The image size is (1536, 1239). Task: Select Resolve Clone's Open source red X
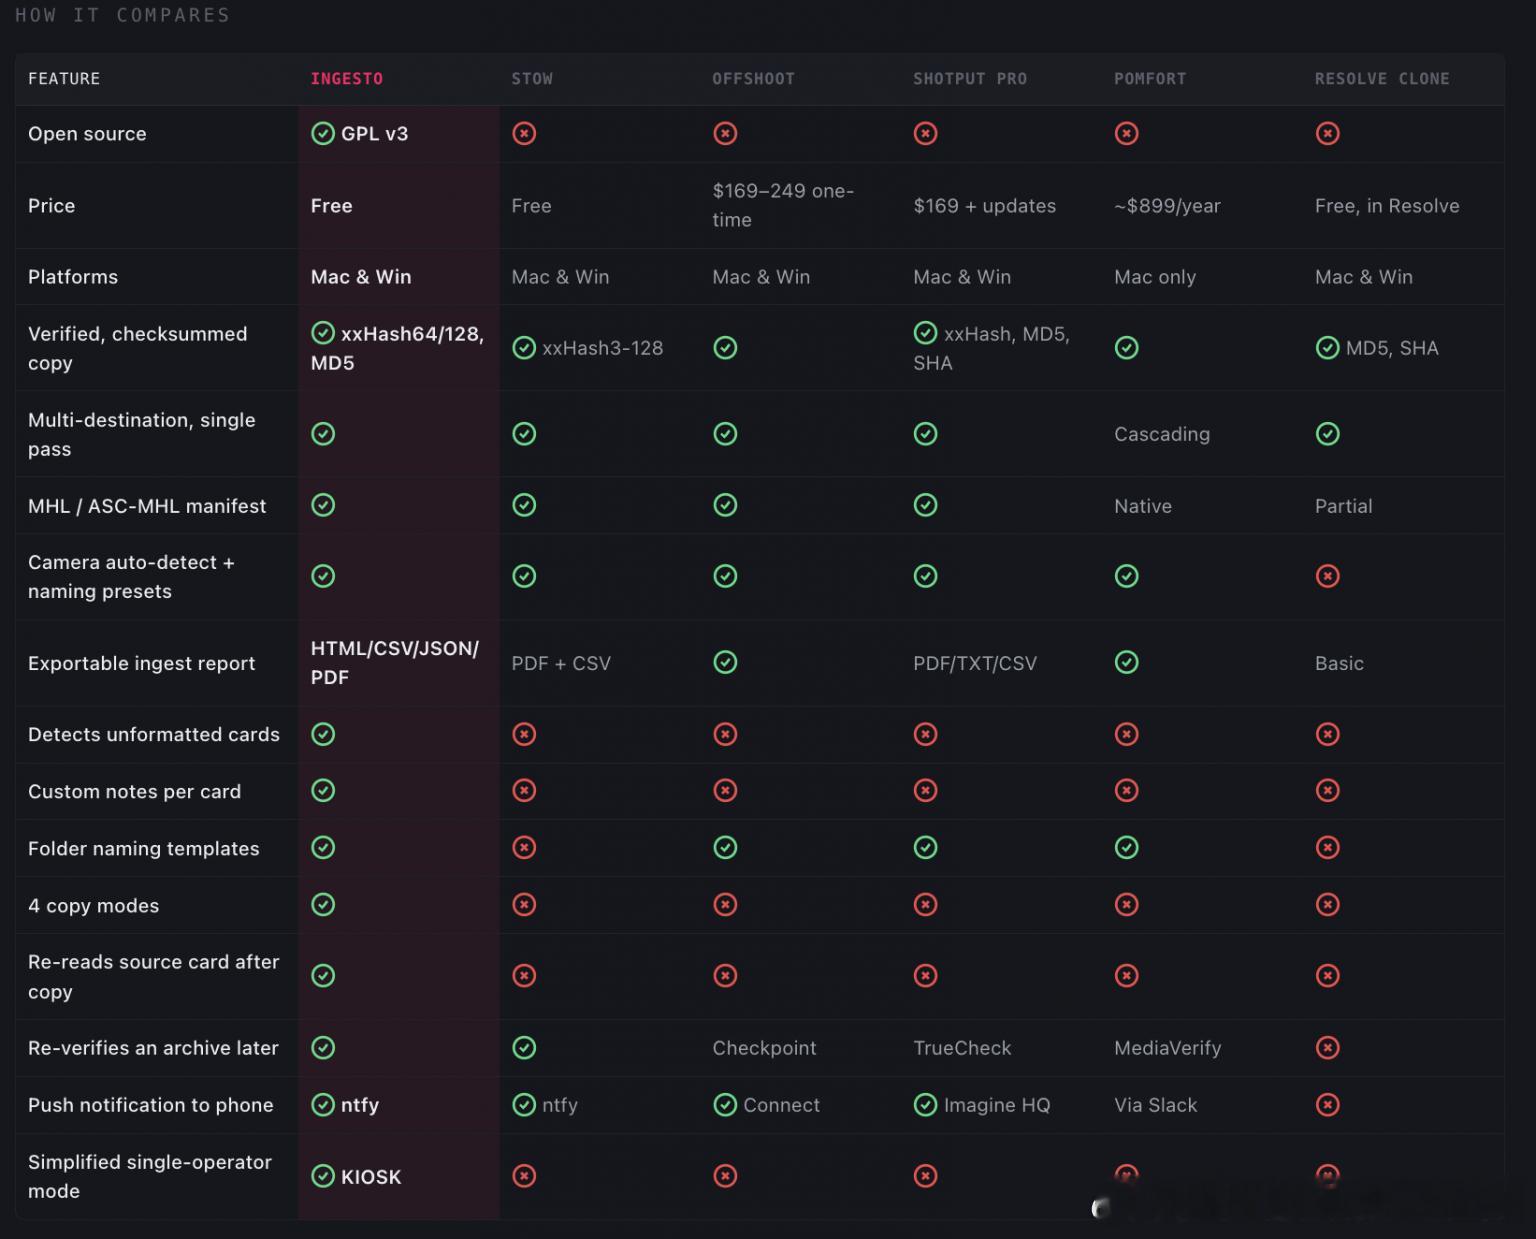[1328, 134]
